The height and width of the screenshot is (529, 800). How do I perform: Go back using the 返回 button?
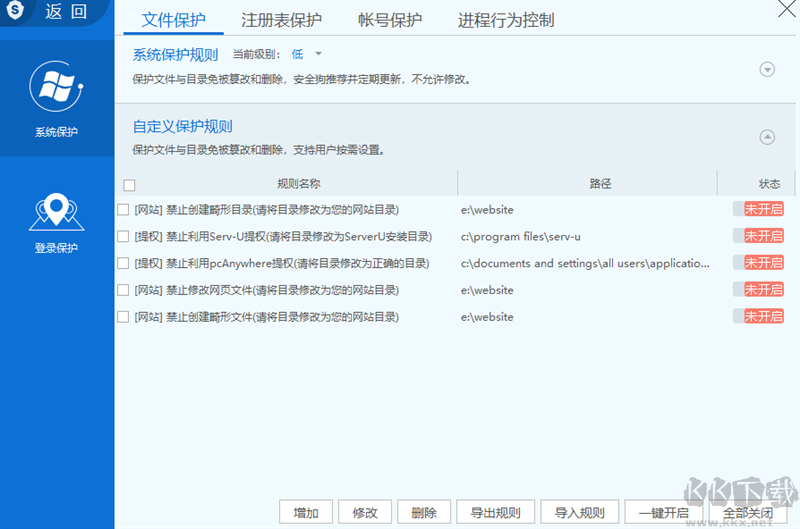coord(66,11)
